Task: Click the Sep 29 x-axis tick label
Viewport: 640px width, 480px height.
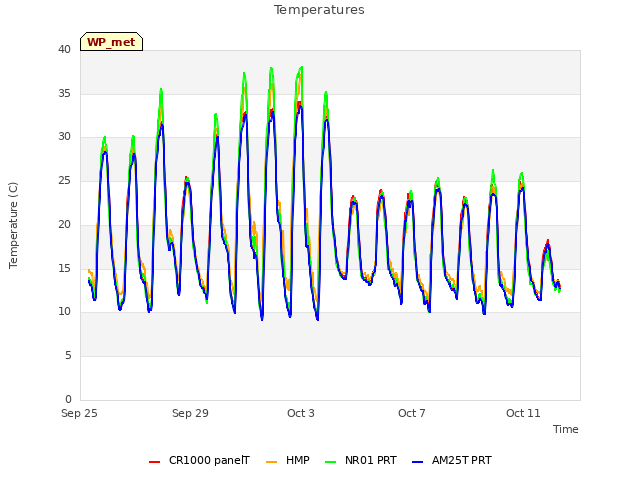Action: tap(190, 413)
